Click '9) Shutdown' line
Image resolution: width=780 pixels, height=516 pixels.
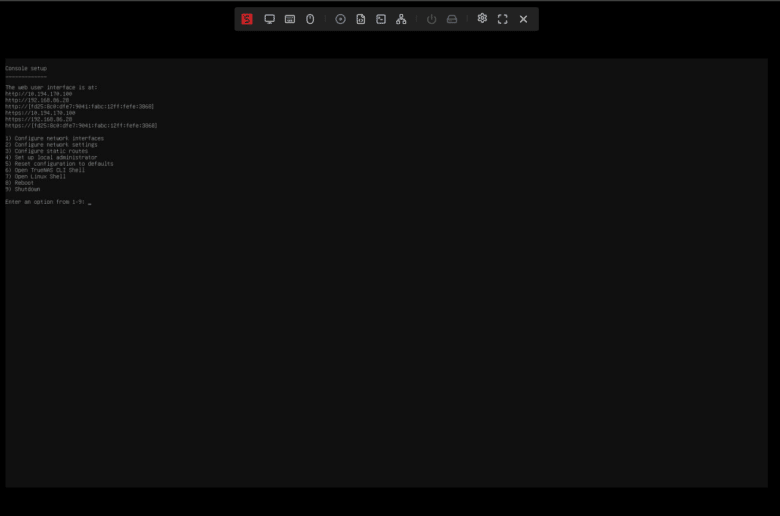pos(23,189)
